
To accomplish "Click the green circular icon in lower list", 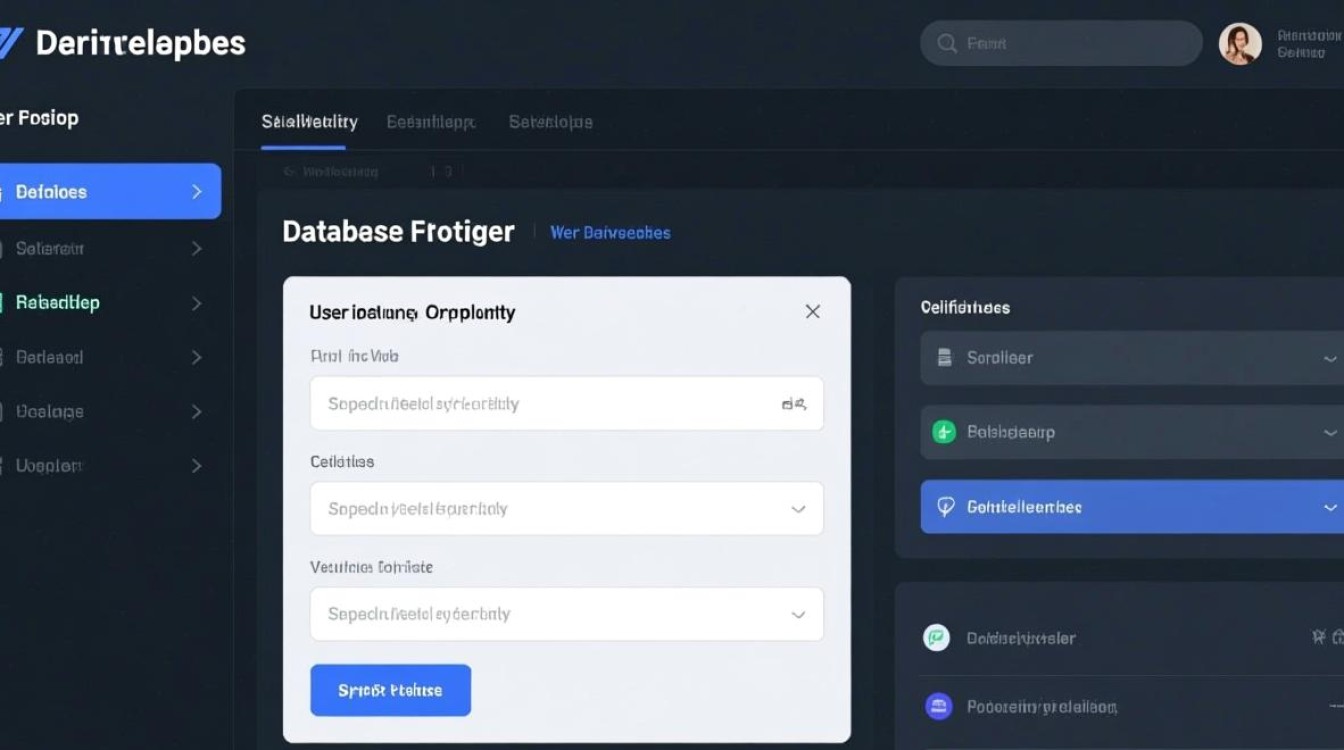I will coord(936,638).
